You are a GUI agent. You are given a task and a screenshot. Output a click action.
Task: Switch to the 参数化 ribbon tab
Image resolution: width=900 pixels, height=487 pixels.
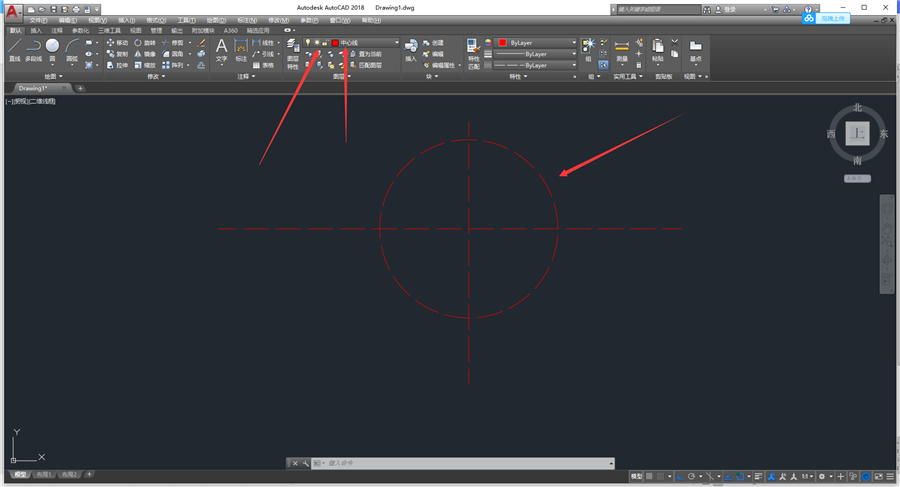tap(80, 30)
